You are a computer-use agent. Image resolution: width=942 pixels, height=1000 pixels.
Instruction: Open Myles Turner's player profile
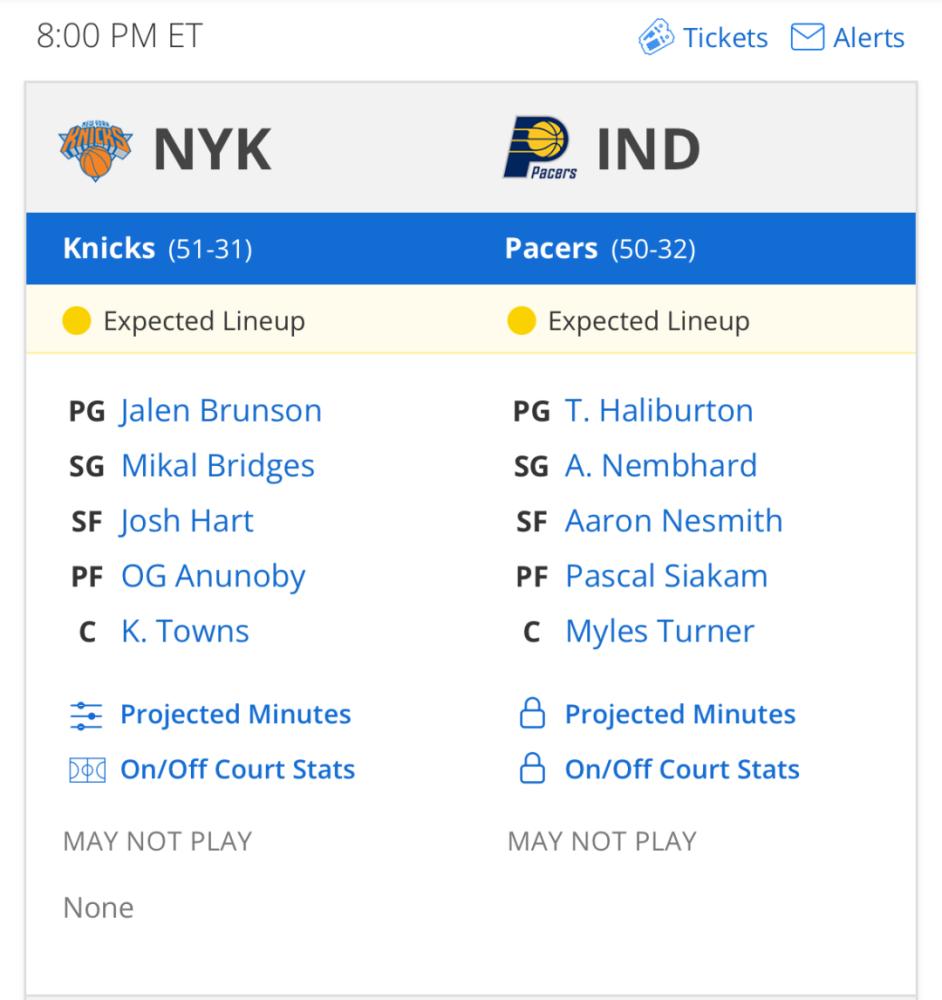660,632
